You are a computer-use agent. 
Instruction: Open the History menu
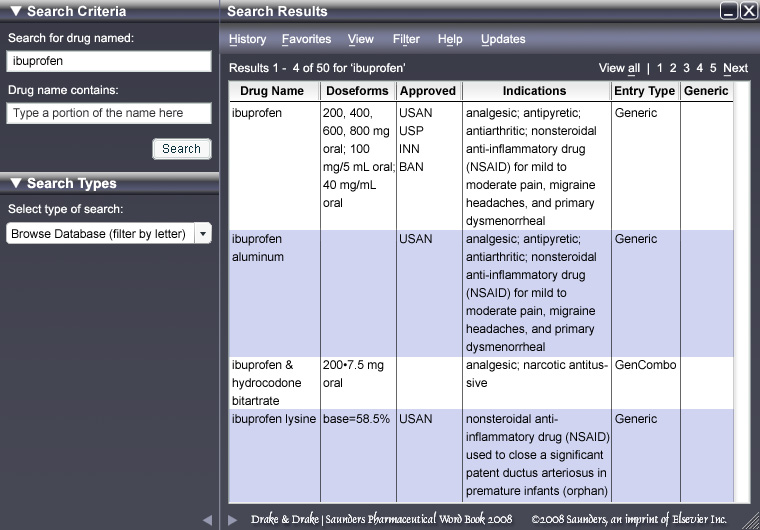coord(247,40)
